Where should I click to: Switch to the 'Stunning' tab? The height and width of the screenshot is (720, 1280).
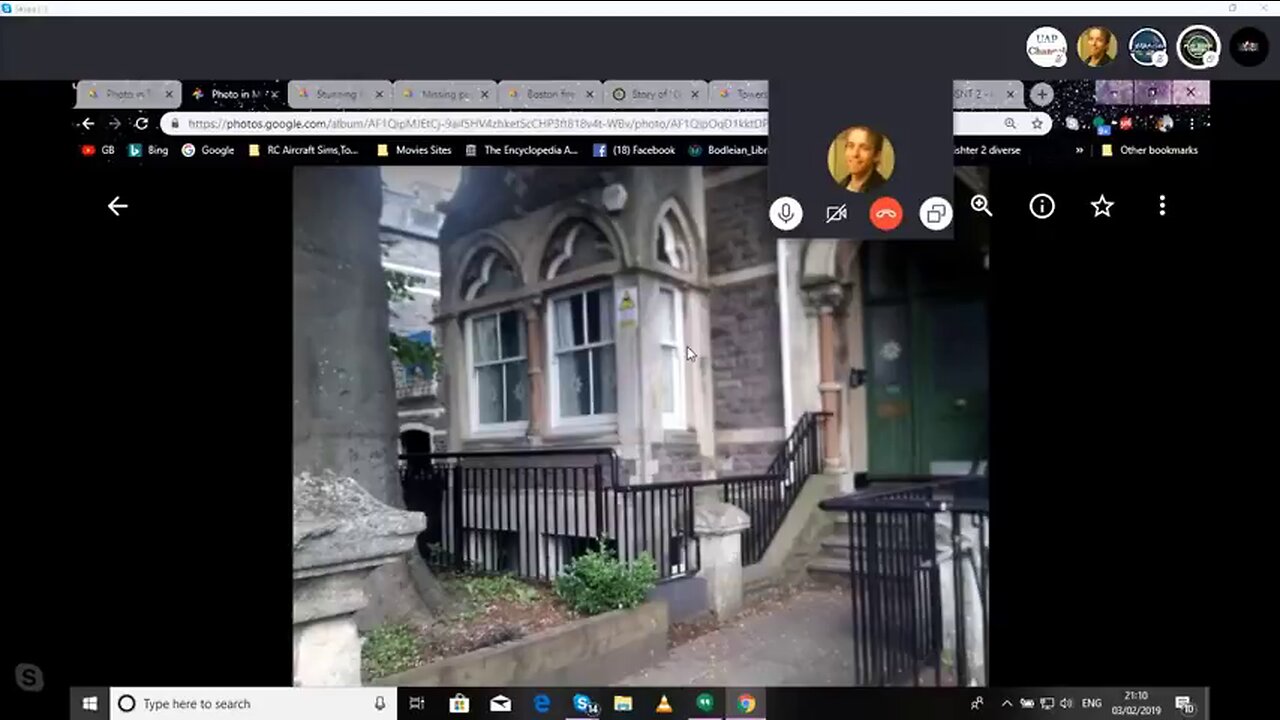click(x=340, y=94)
